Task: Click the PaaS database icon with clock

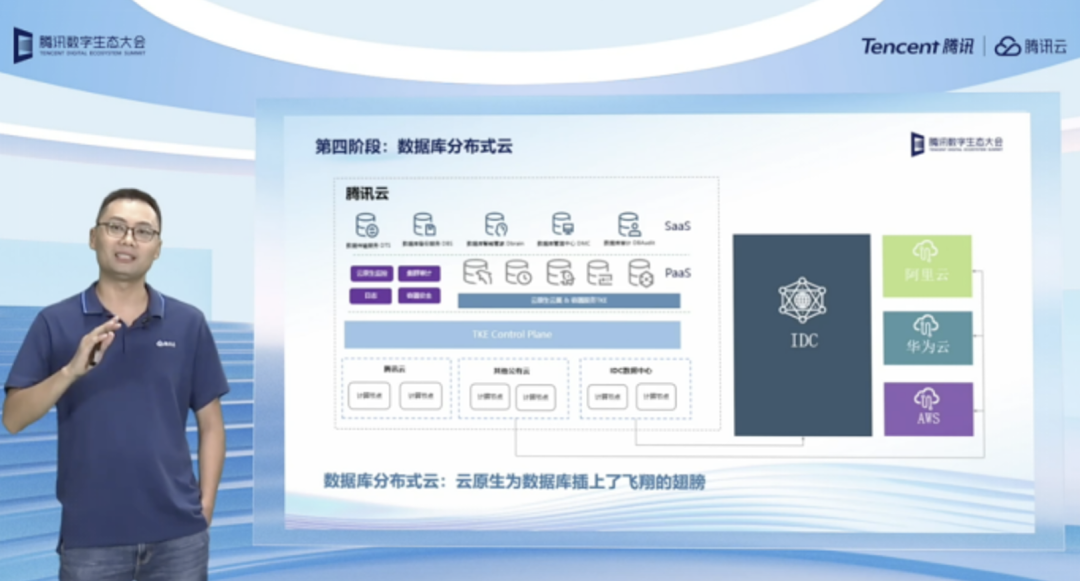Action: coord(518,273)
